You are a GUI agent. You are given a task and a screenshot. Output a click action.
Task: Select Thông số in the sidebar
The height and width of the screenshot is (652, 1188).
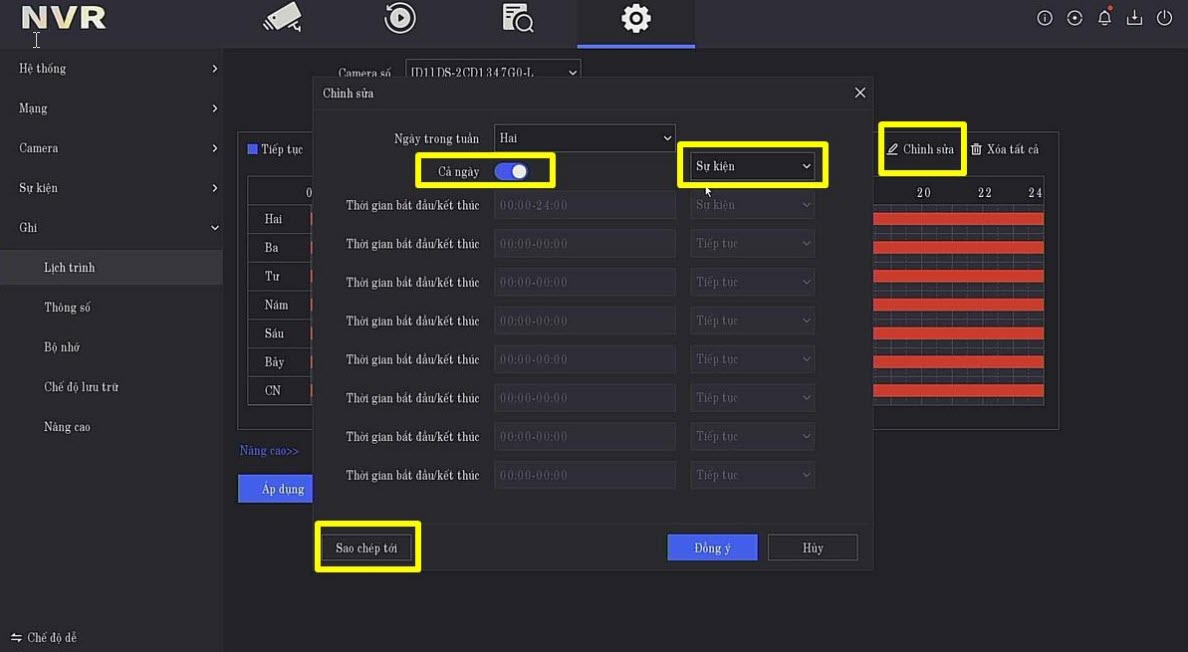(67, 308)
